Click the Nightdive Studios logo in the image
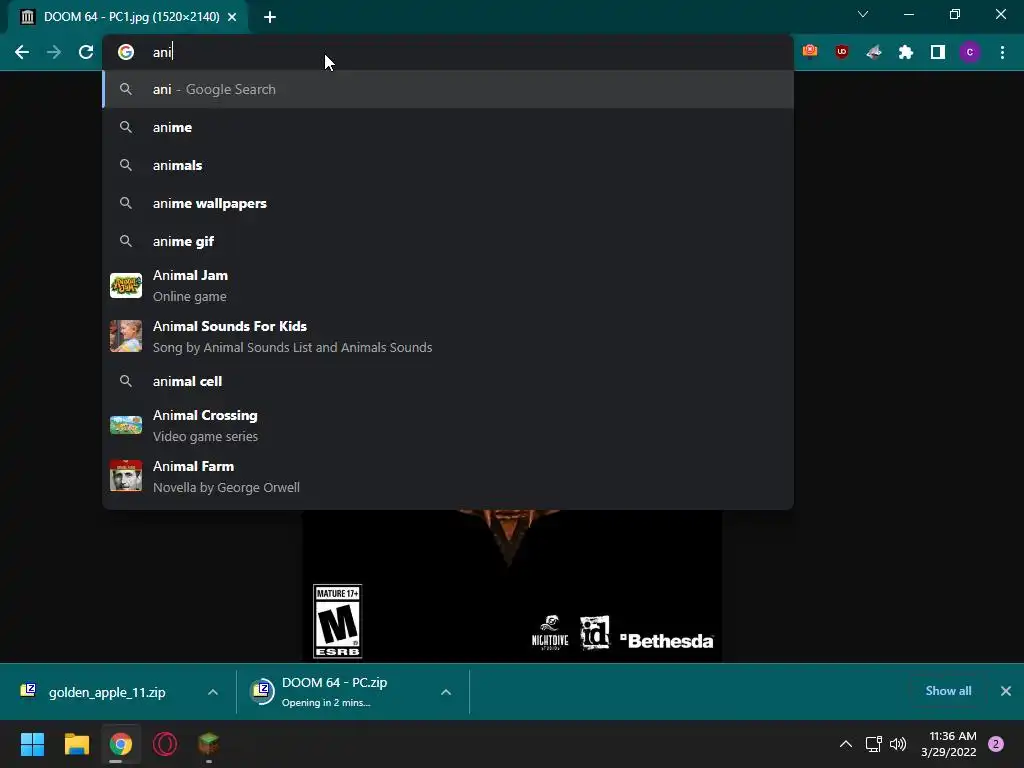1024x768 pixels. click(x=550, y=632)
